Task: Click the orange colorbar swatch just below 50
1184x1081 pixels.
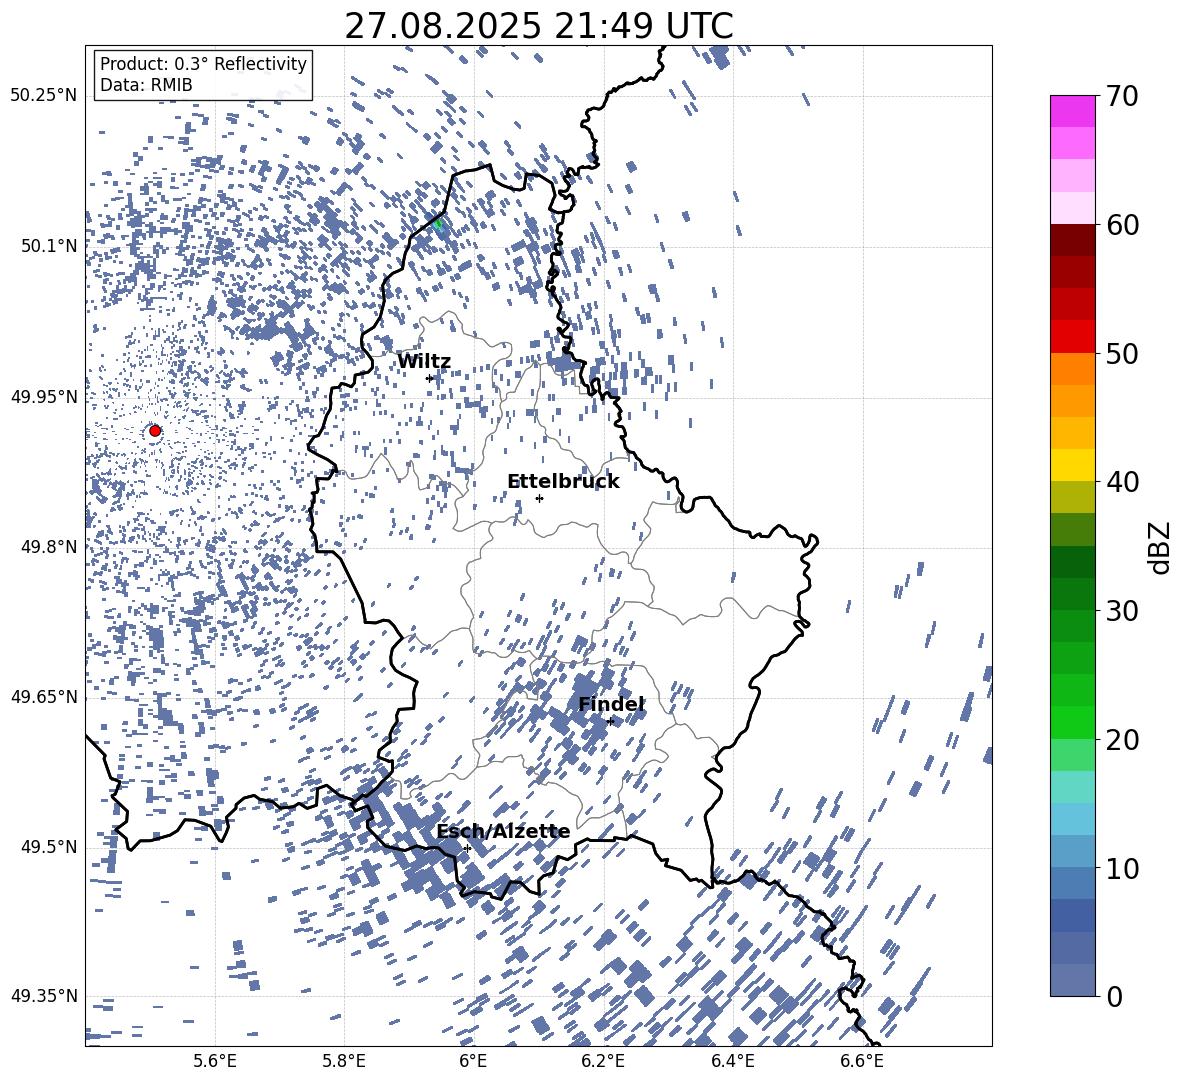Action: (1072, 368)
